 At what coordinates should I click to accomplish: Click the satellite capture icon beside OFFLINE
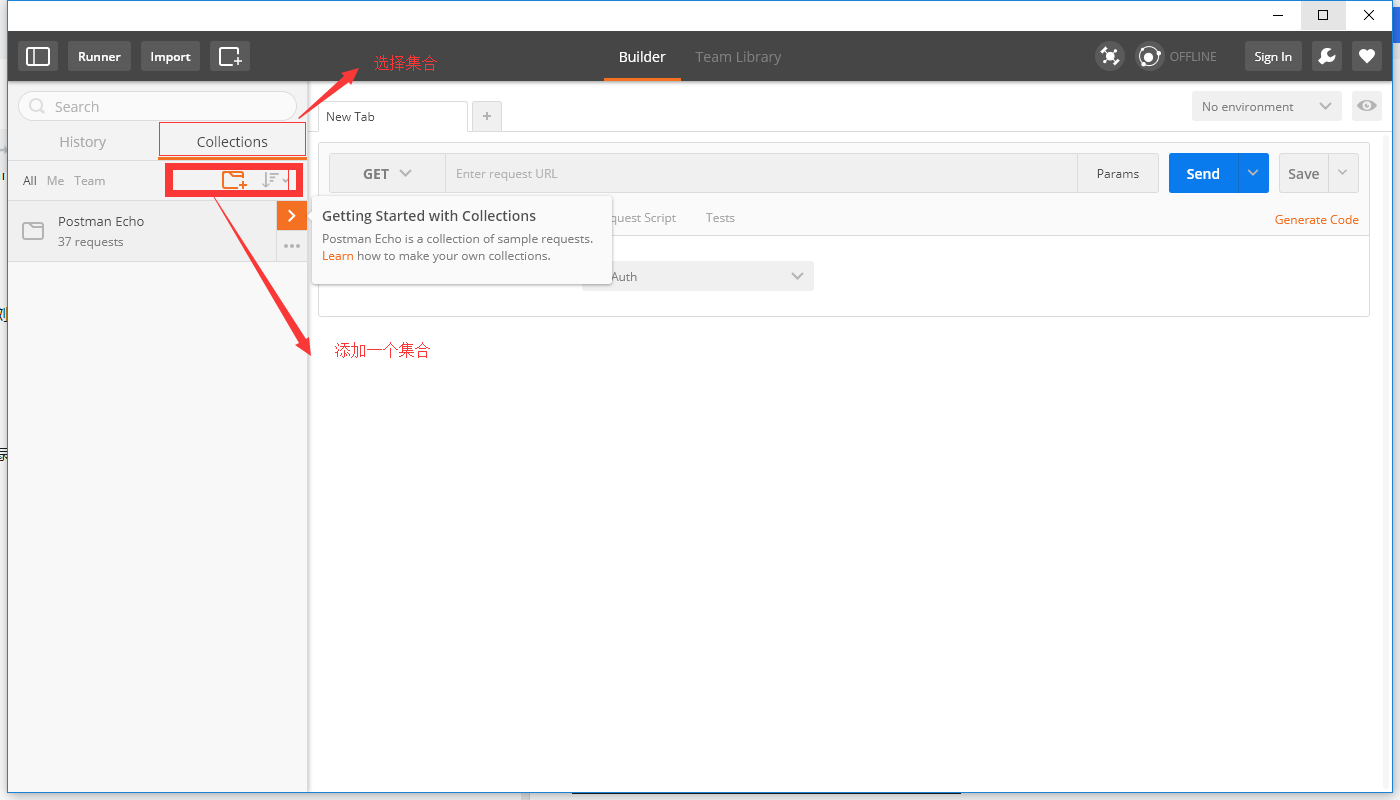[1109, 56]
